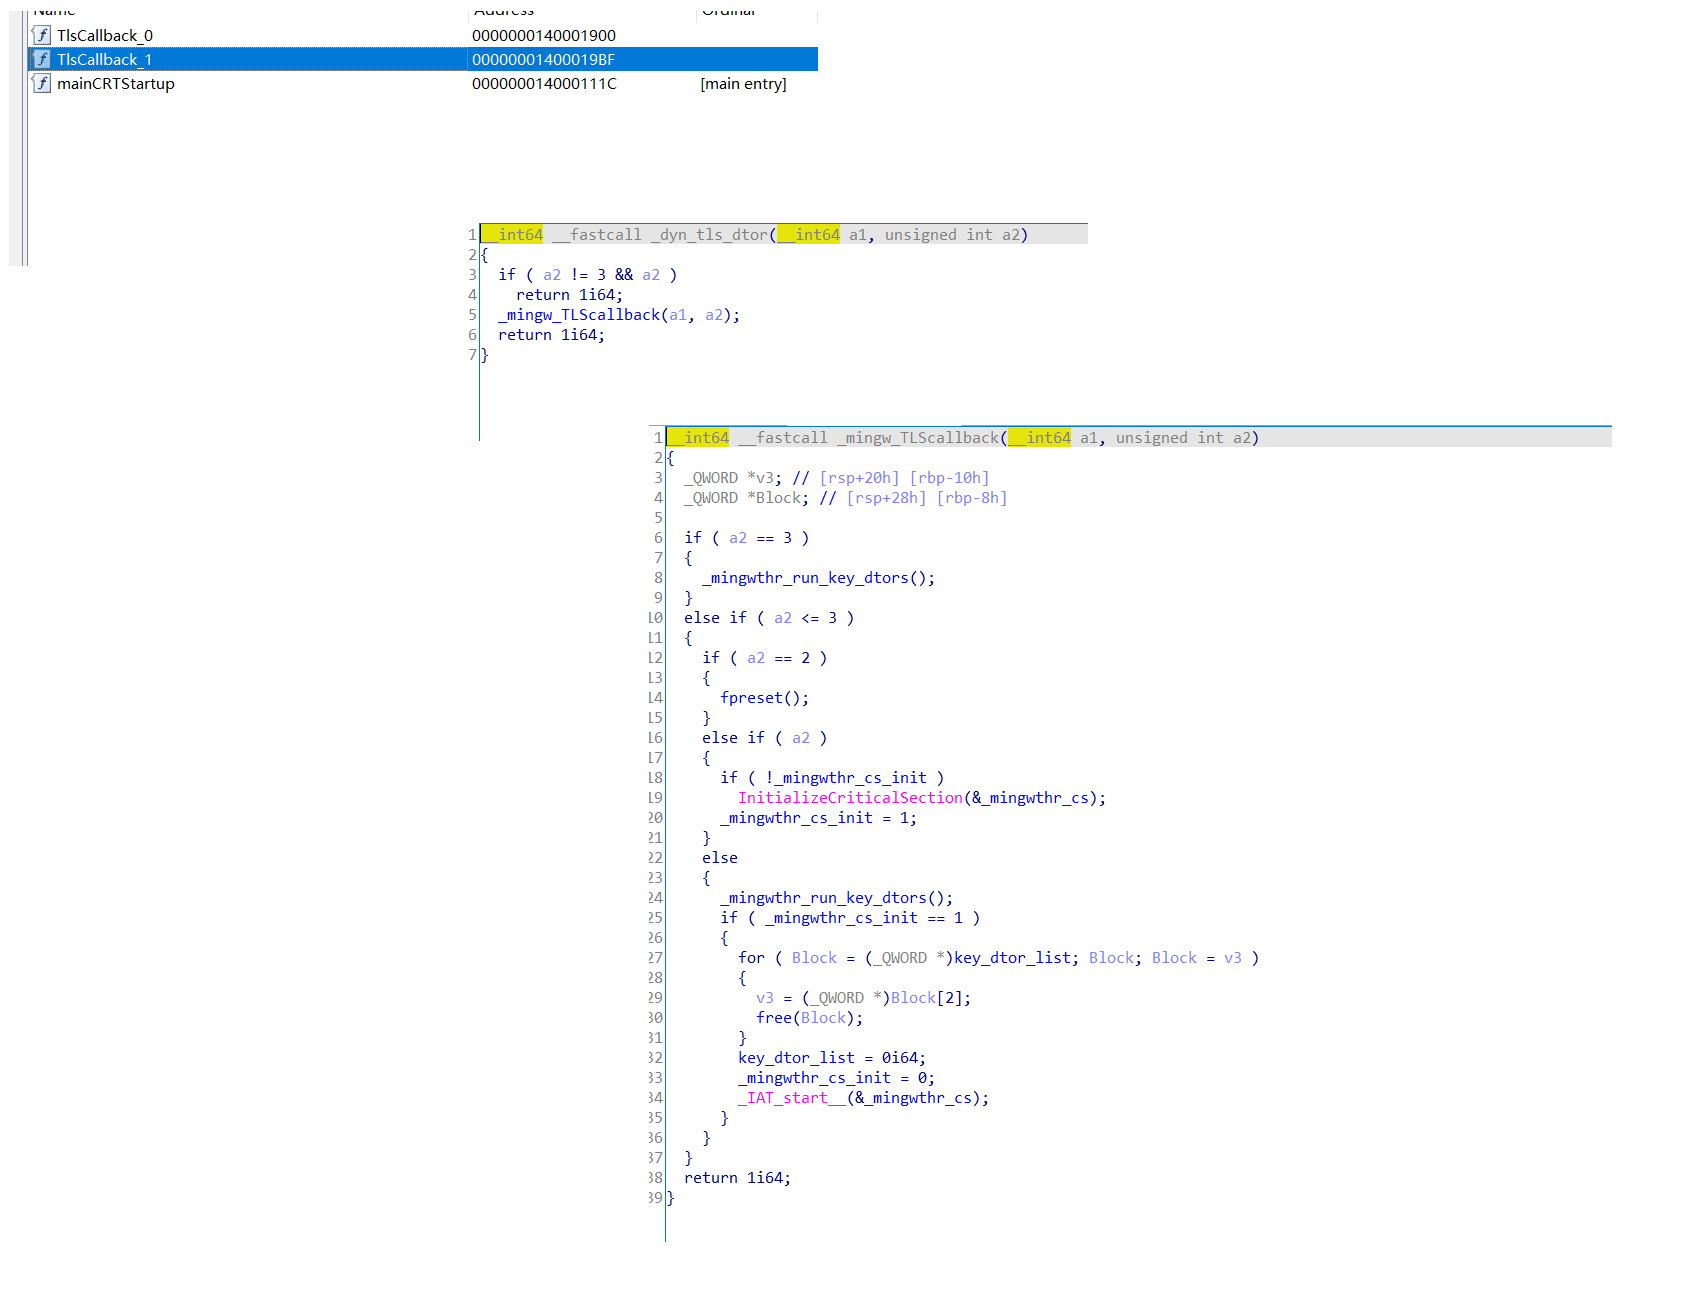Click the InitializeCriticalSection call

coord(850,798)
